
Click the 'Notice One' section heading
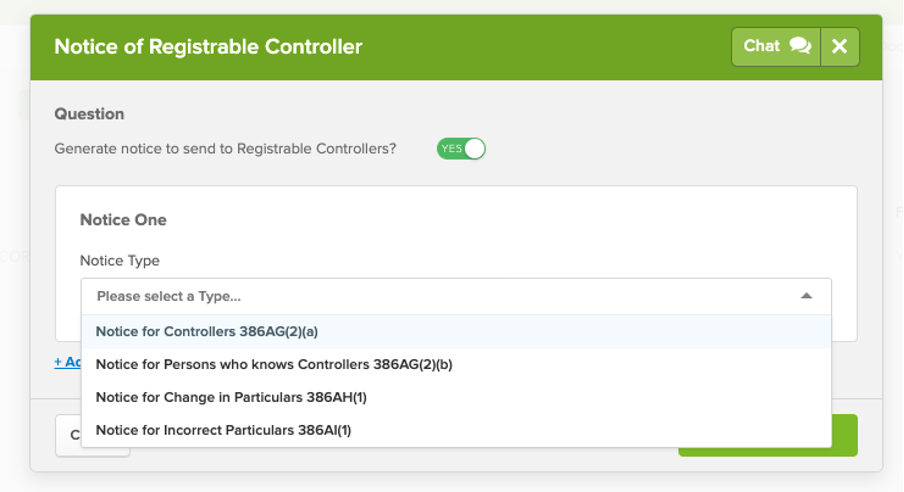(123, 220)
